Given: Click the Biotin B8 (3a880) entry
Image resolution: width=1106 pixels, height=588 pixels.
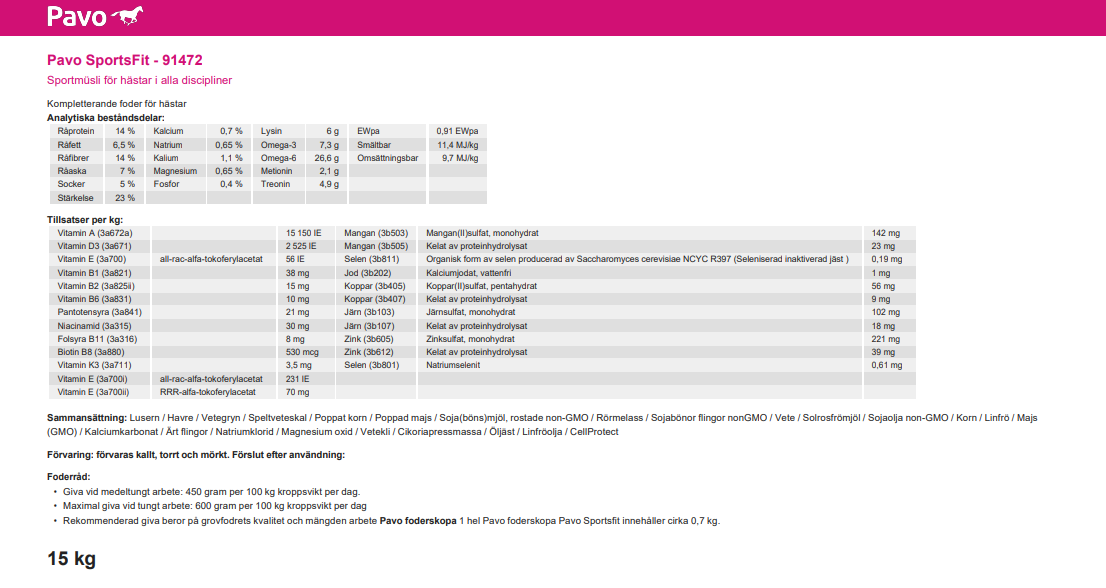Looking at the screenshot, I should 91,352.
